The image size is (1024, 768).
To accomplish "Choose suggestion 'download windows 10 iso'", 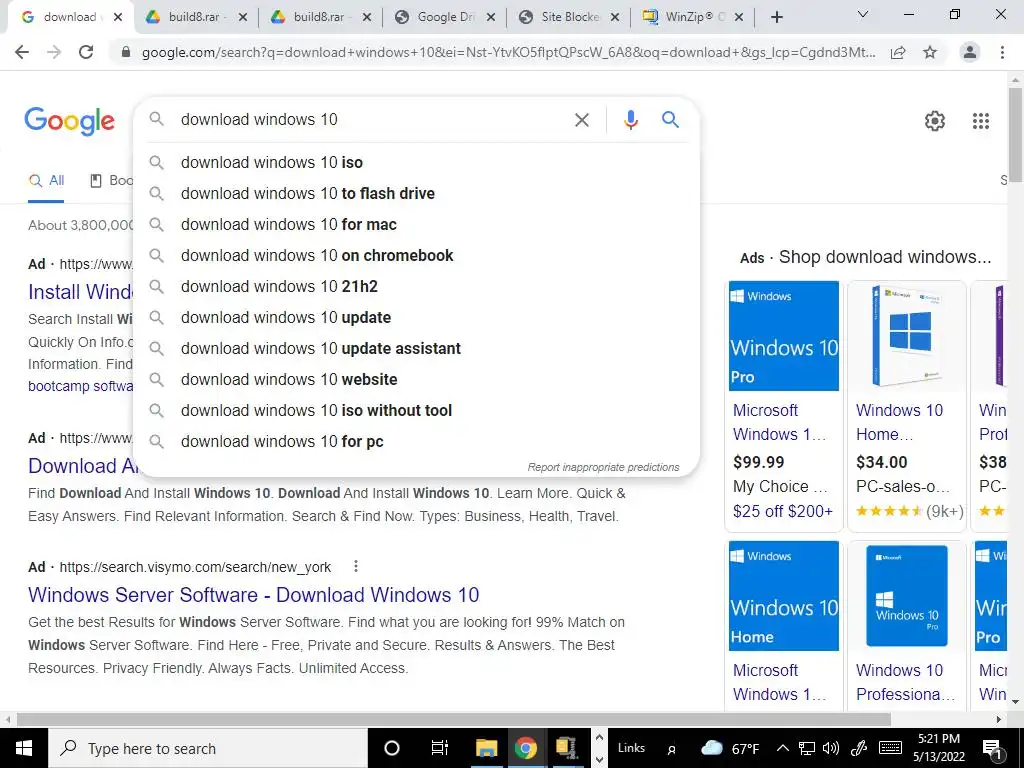I will [416, 163].
